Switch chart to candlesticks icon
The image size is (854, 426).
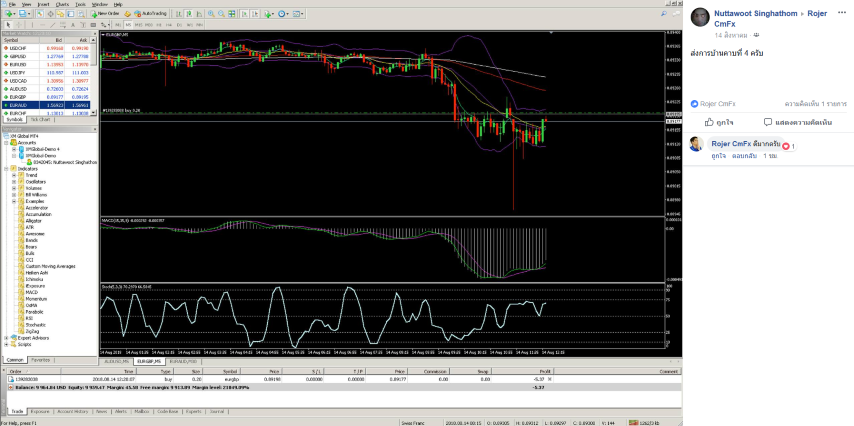coord(189,14)
